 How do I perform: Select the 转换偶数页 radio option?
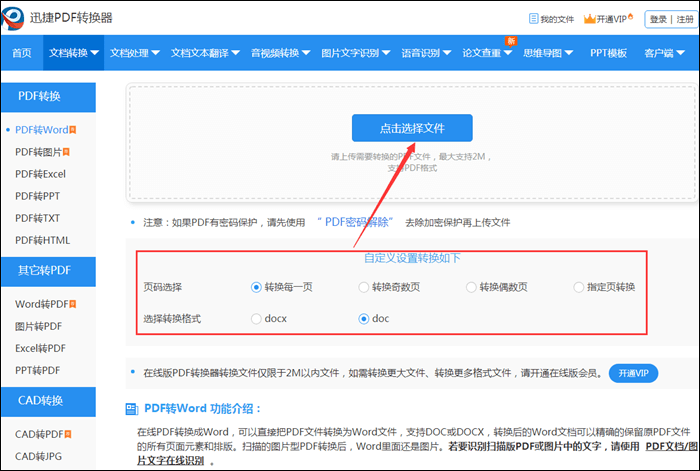click(471, 287)
